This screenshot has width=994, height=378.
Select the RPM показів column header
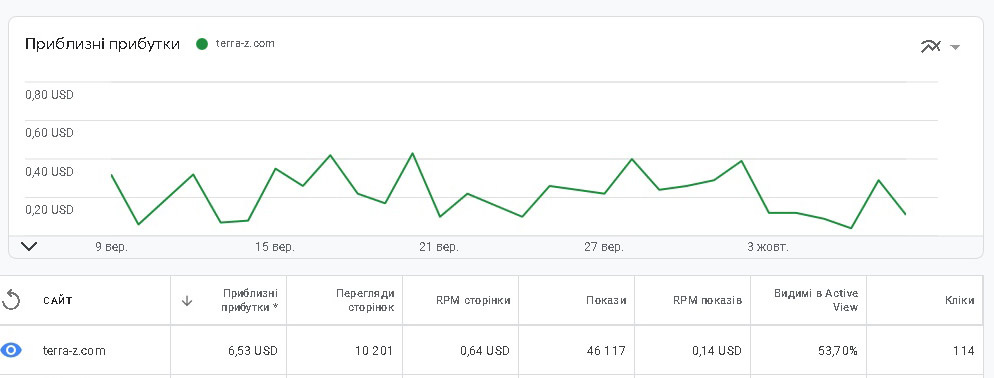point(707,300)
